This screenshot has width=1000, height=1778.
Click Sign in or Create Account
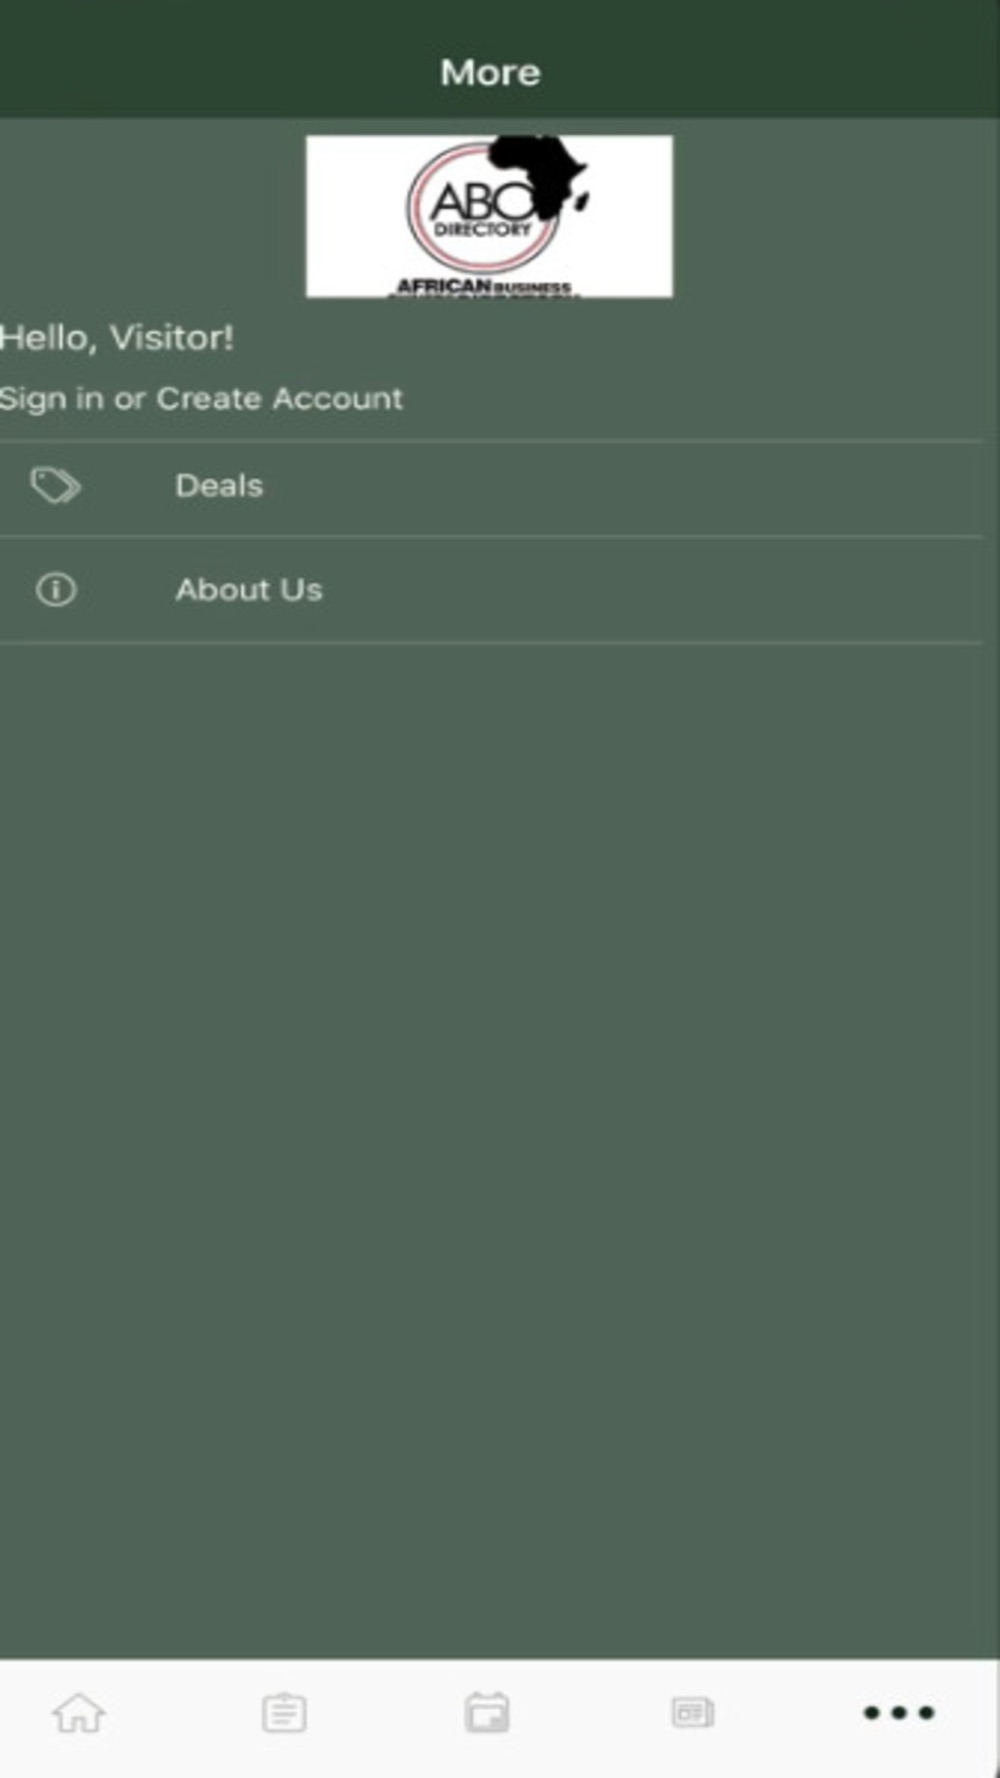click(201, 399)
